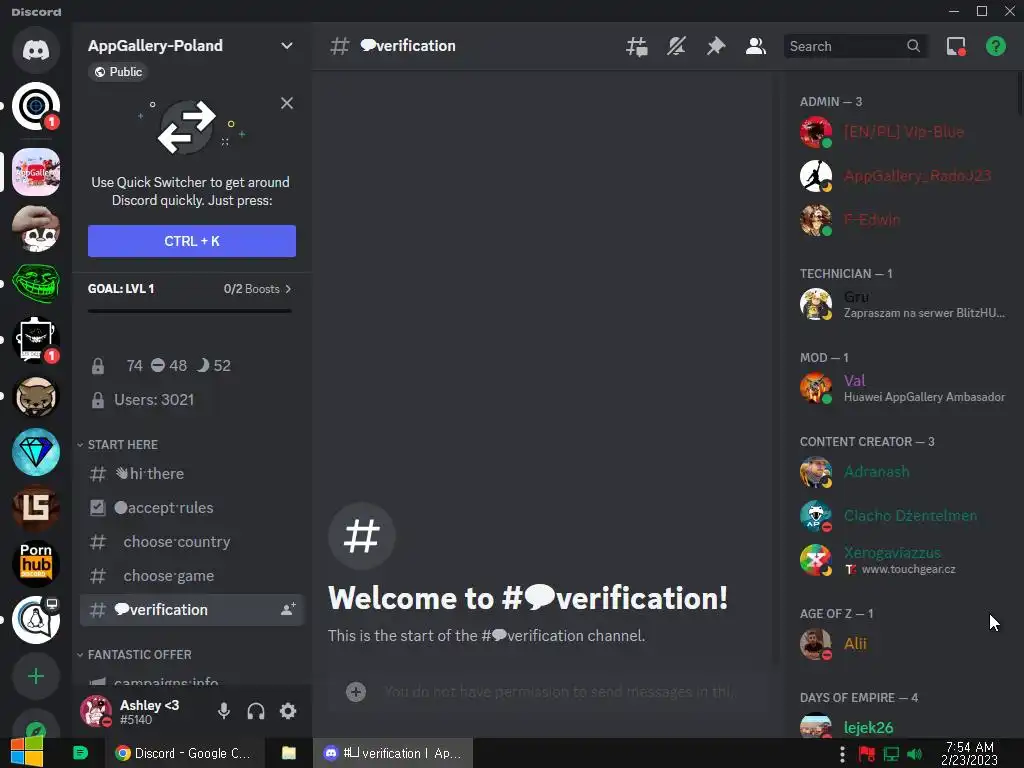This screenshot has height=768, width=1024.
Task: Open the hi-there channel
Action: (x=191, y=473)
